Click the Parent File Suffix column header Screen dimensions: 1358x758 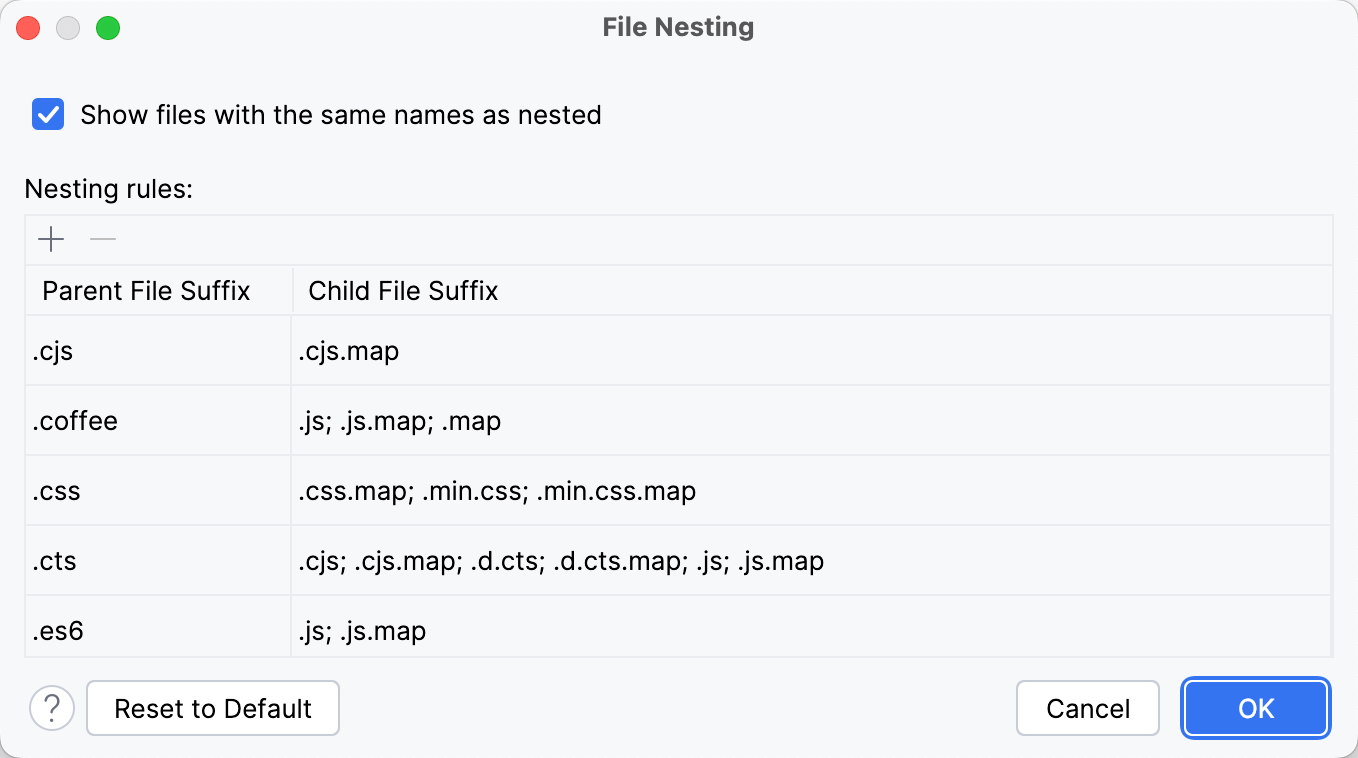point(145,290)
